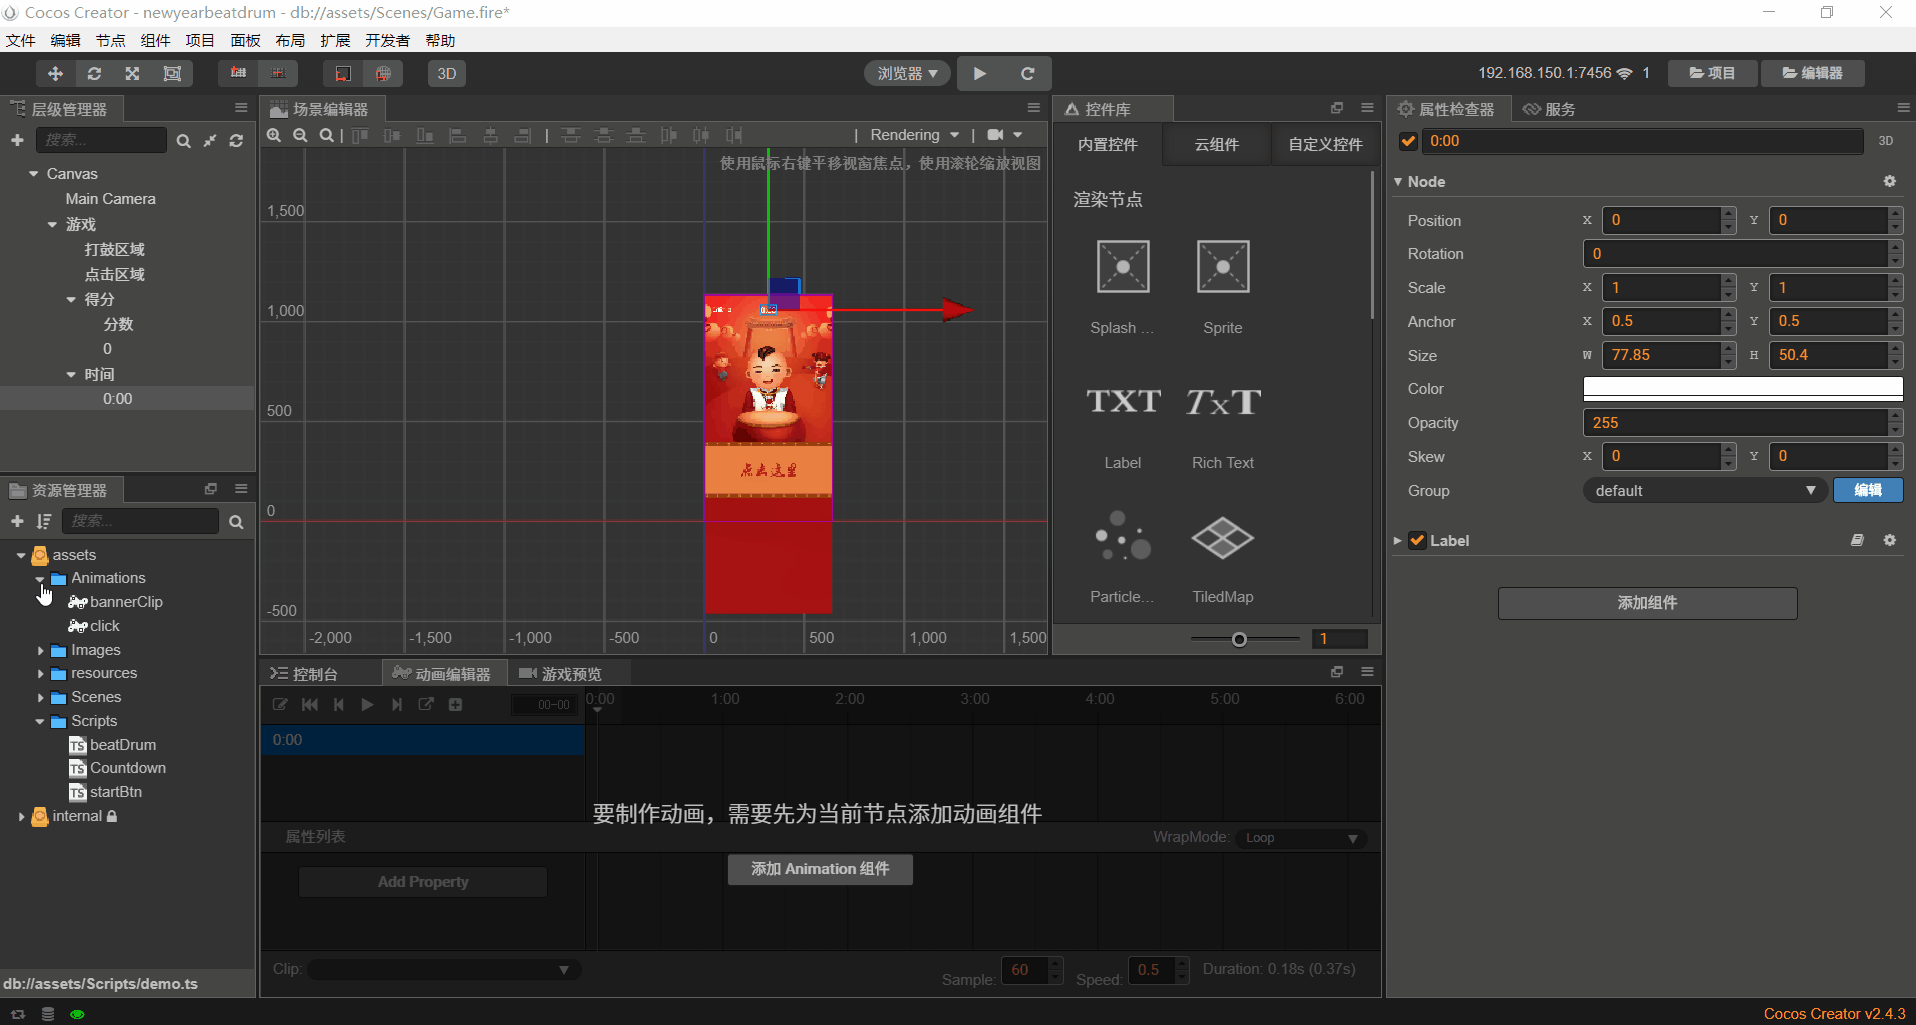Play the animation in timeline toolbar

pos(367,705)
